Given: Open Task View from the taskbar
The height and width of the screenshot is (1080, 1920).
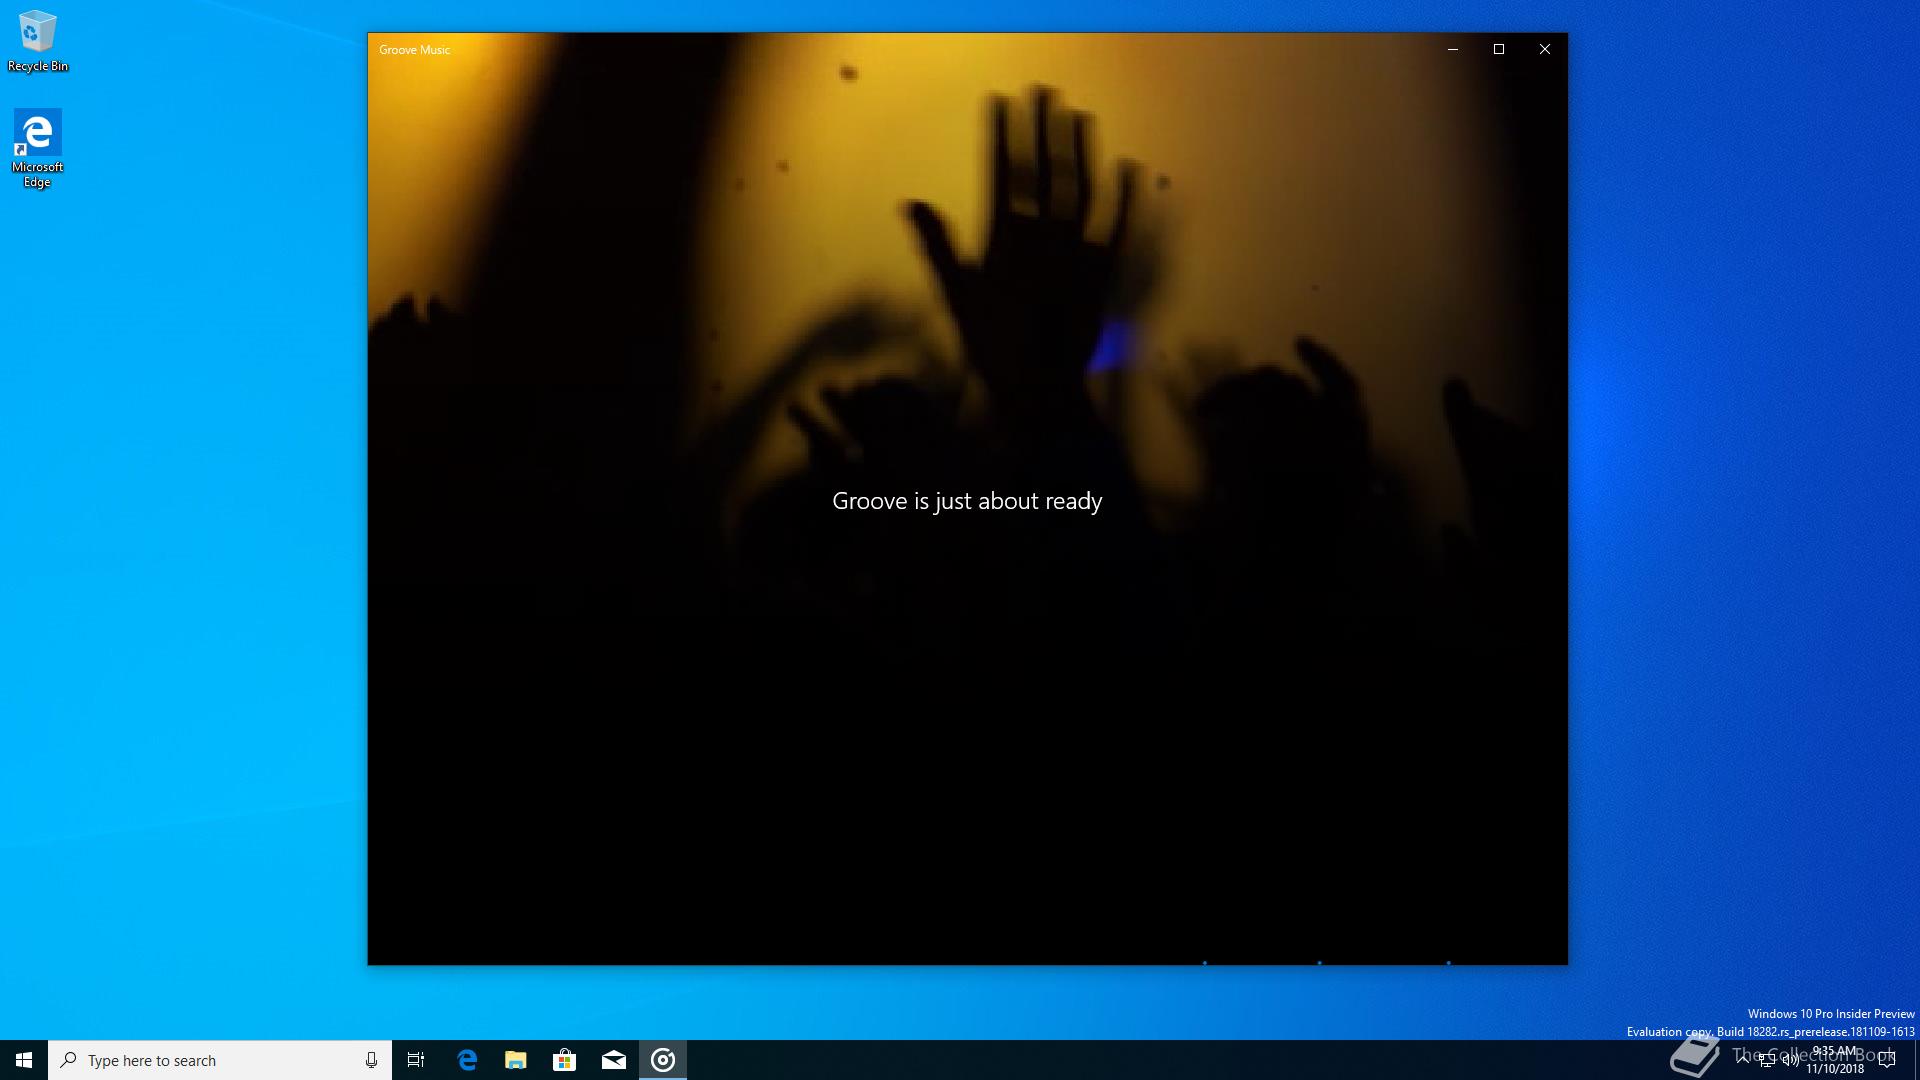Looking at the screenshot, I should pos(416,1060).
